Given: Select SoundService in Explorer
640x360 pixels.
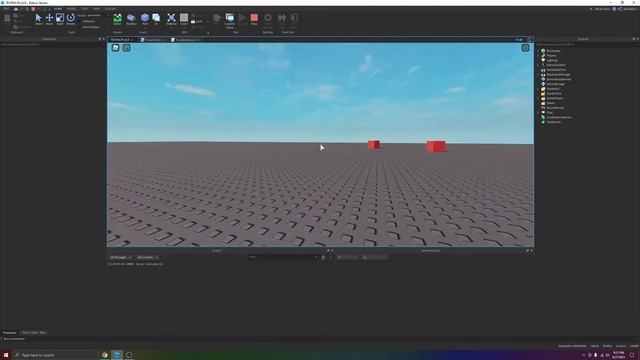Looking at the screenshot, I should [555, 108].
